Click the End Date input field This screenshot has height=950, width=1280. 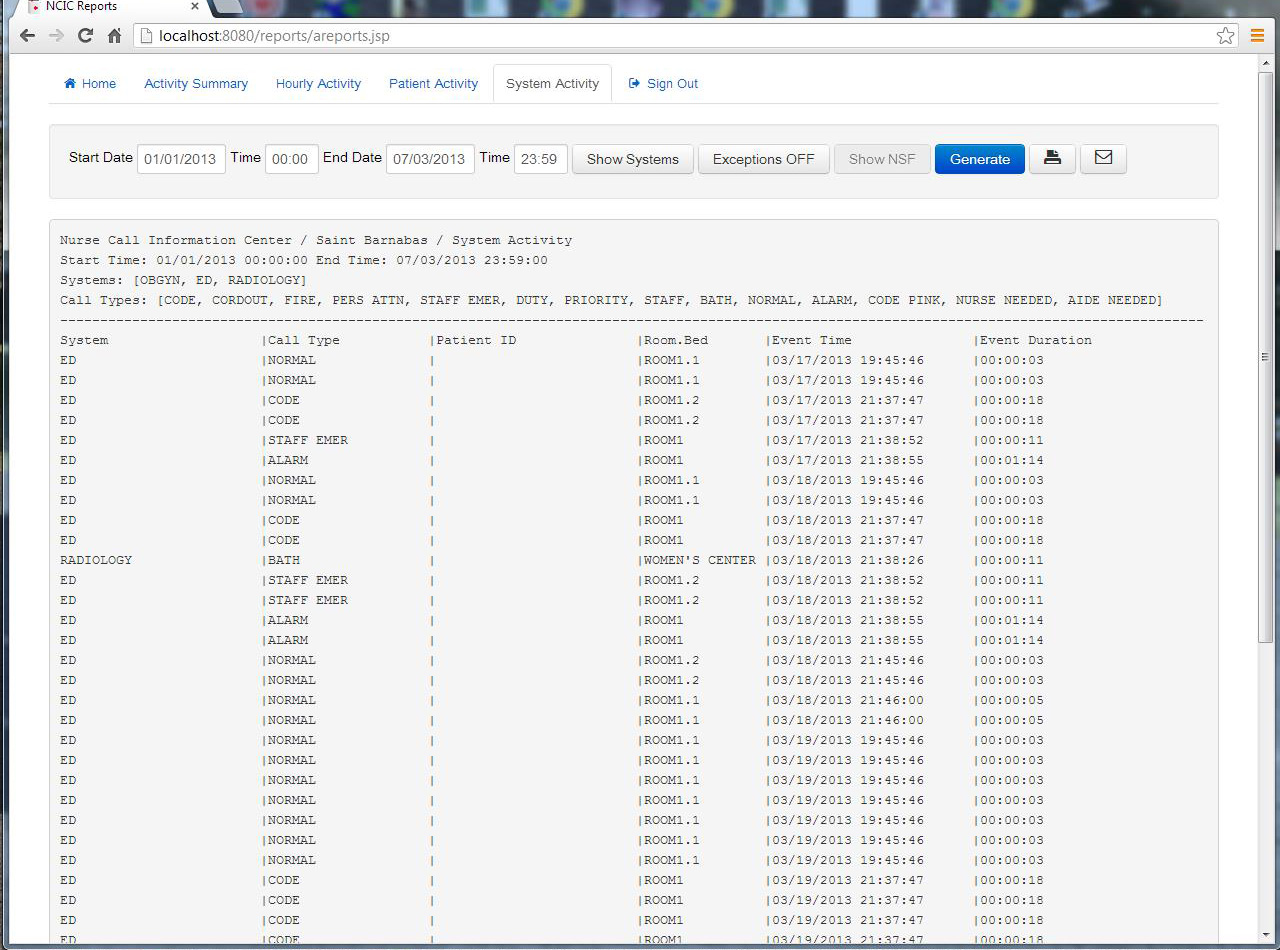pos(429,159)
